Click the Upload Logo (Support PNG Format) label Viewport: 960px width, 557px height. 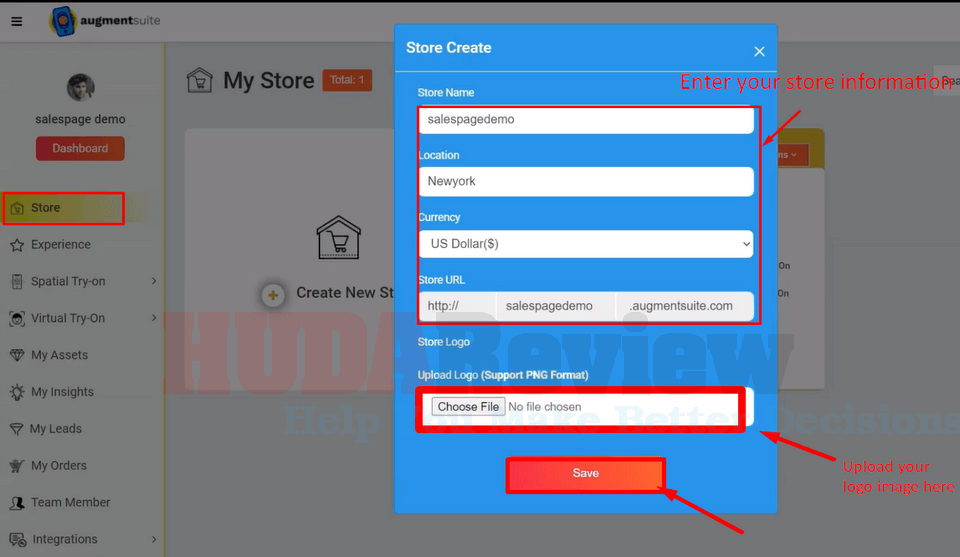(503, 375)
